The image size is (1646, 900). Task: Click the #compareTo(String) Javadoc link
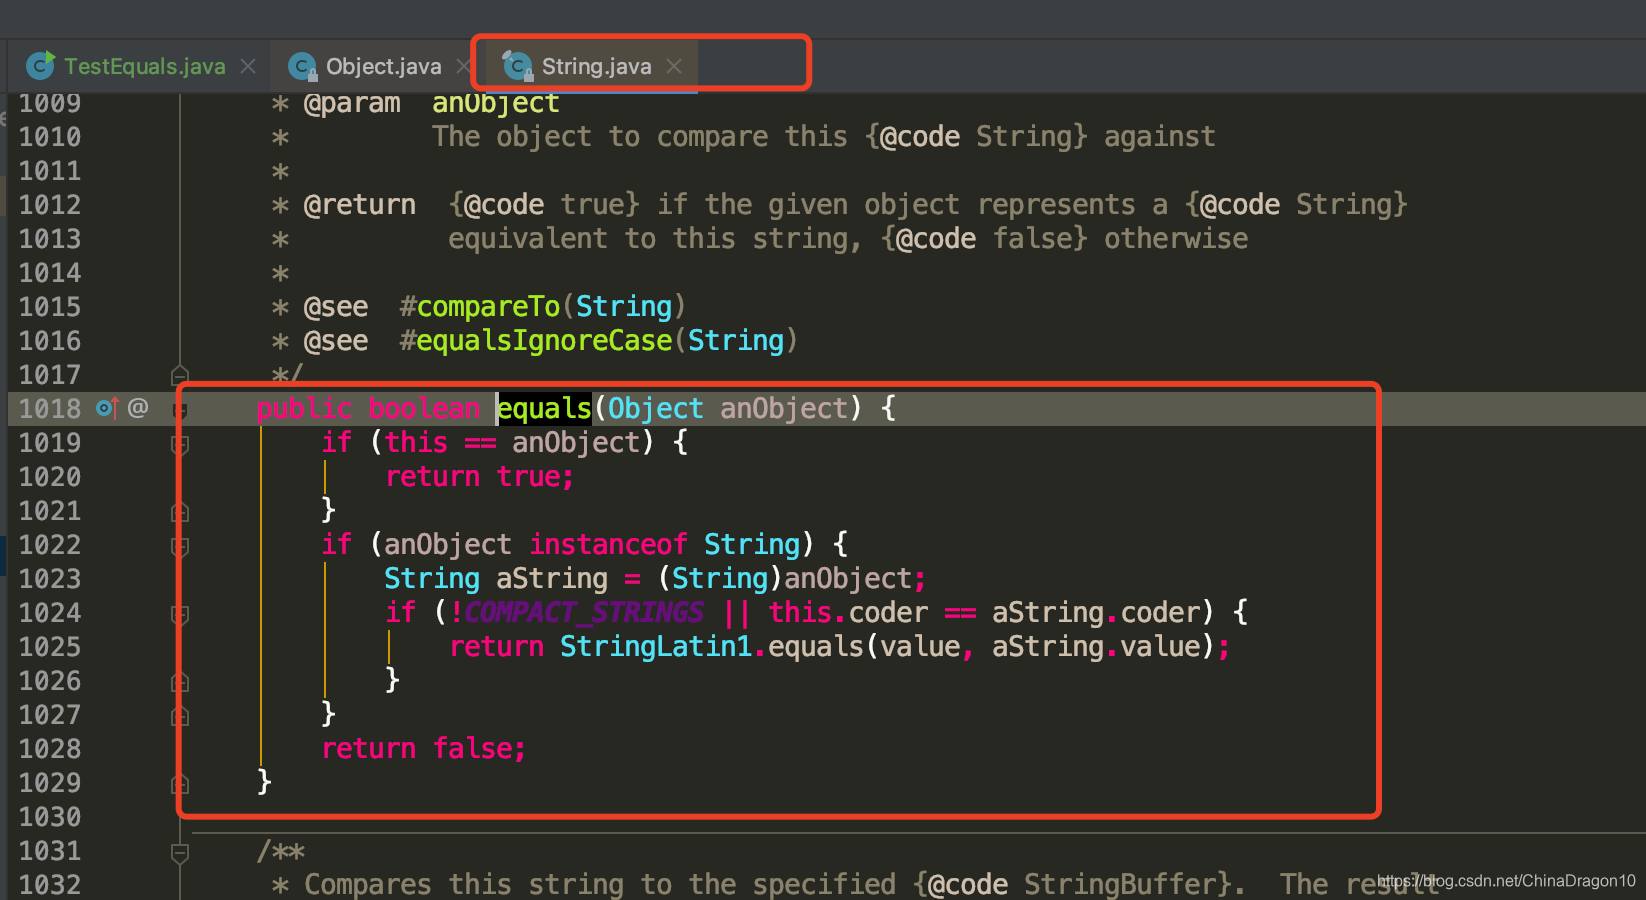click(x=543, y=307)
